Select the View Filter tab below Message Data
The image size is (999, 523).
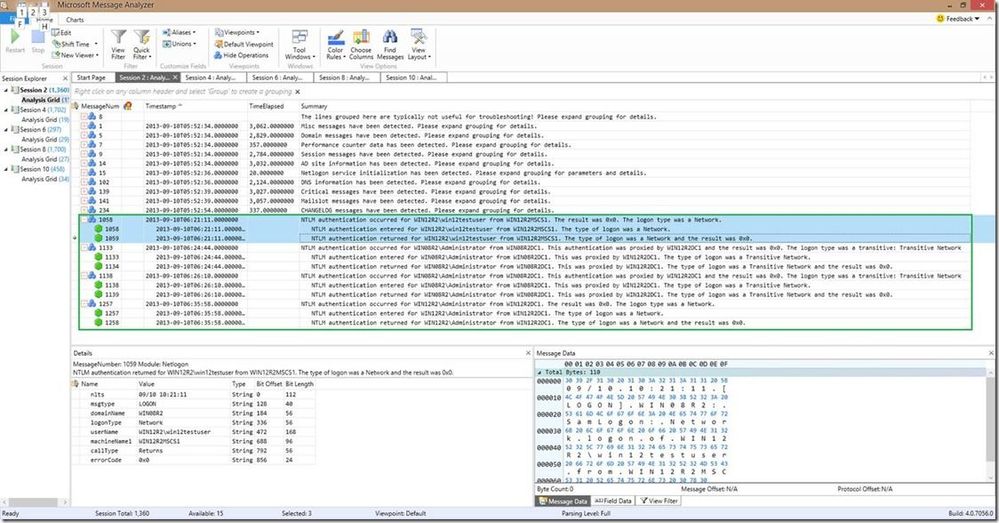(x=659, y=501)
